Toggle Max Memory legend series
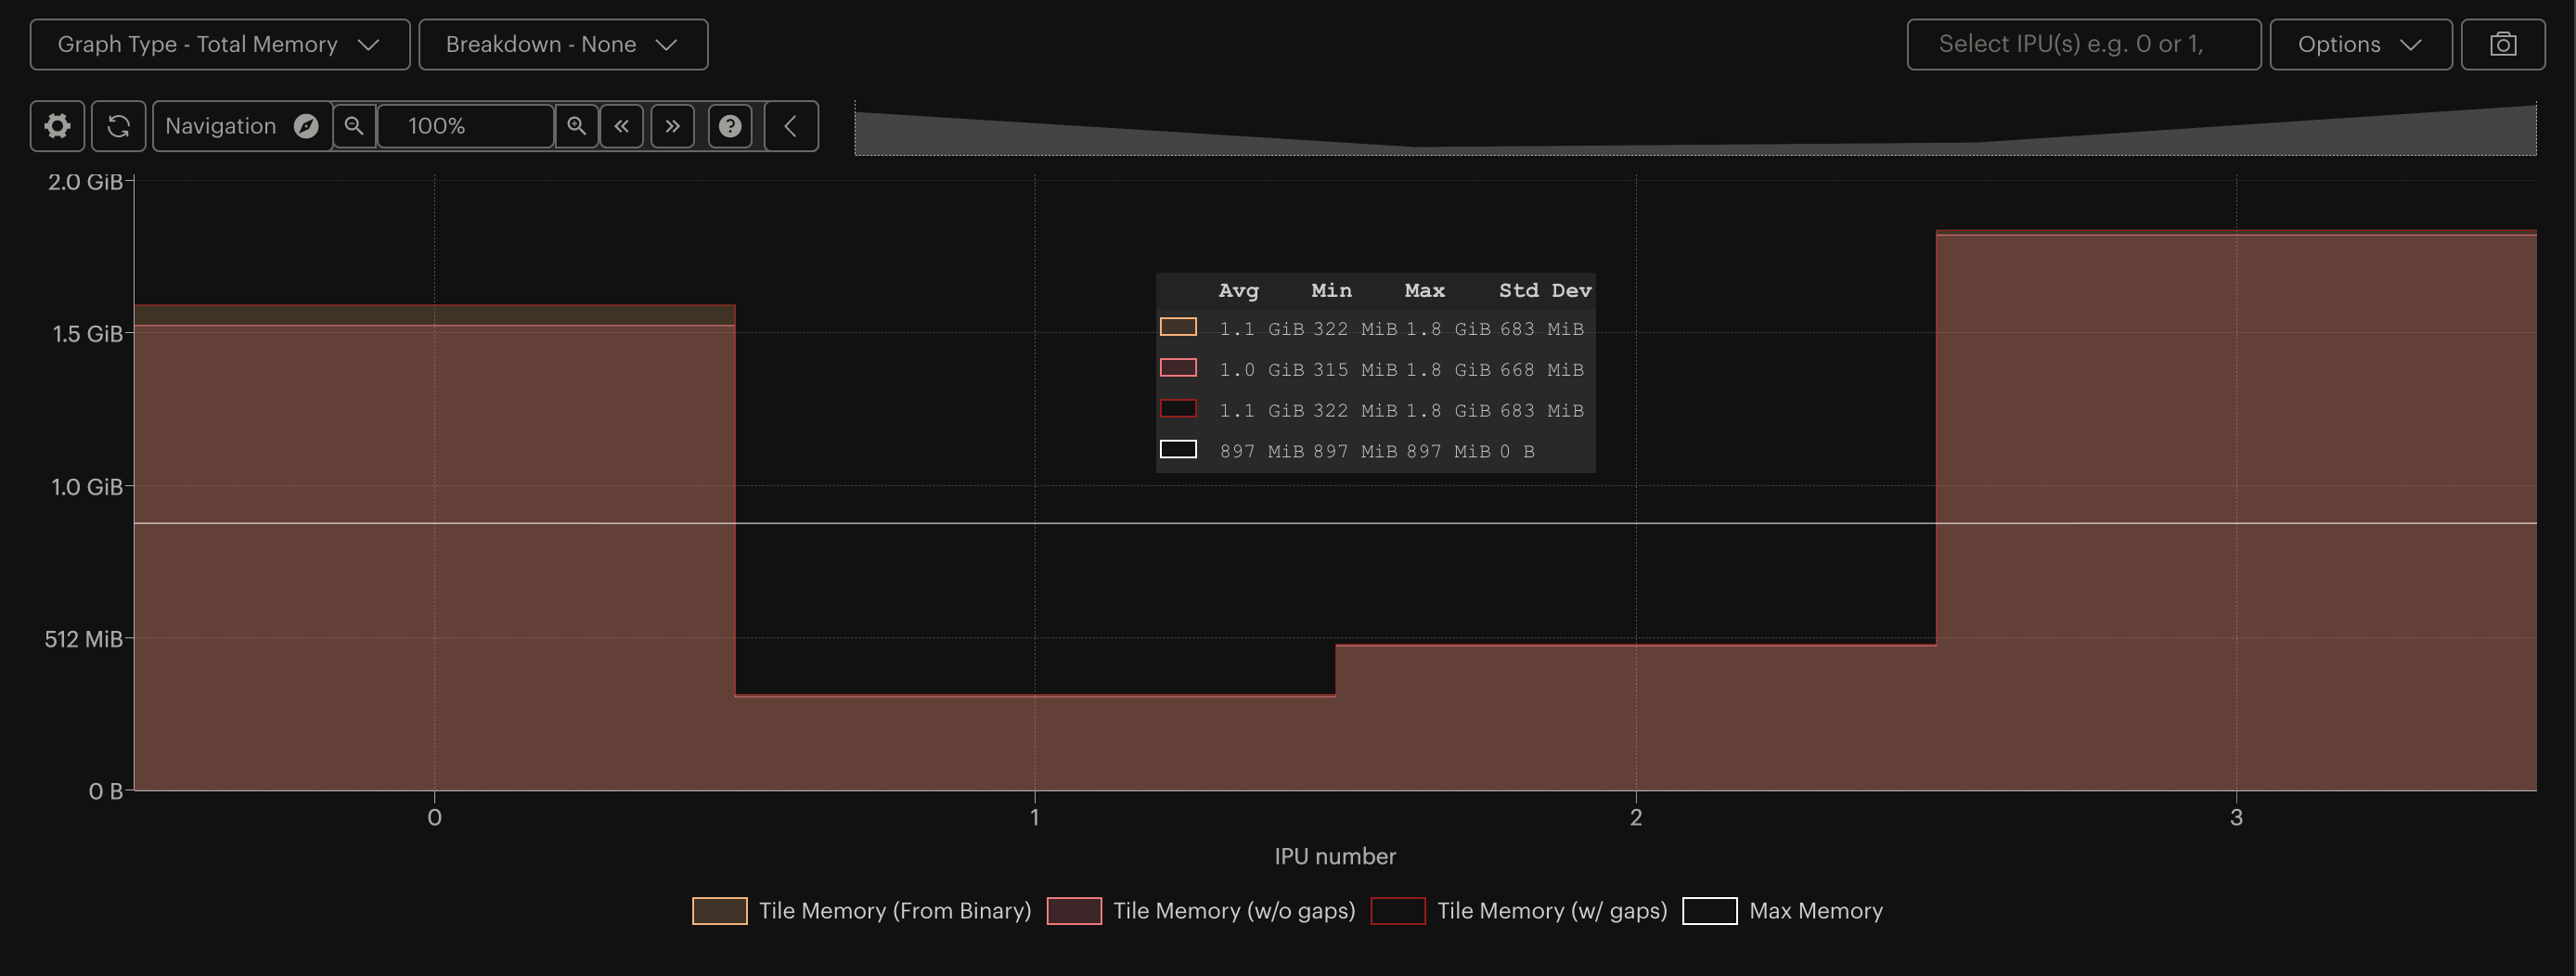Viewport: 2576px width, 976px height. pyautogui.click(x=1783, y=911)
